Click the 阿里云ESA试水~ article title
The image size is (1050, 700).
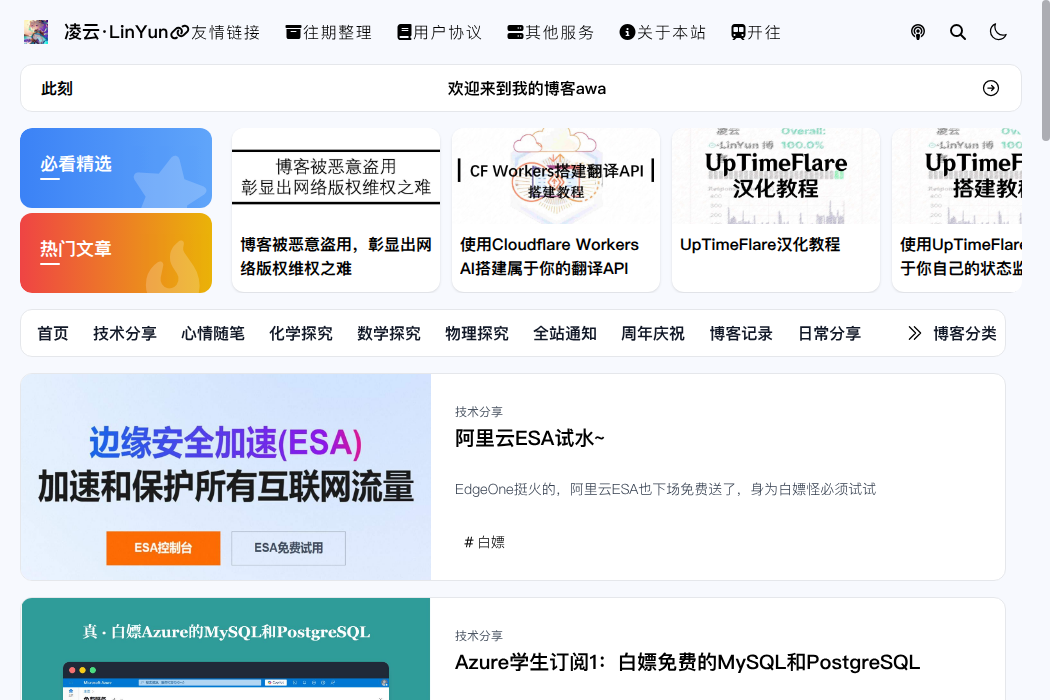530,438
